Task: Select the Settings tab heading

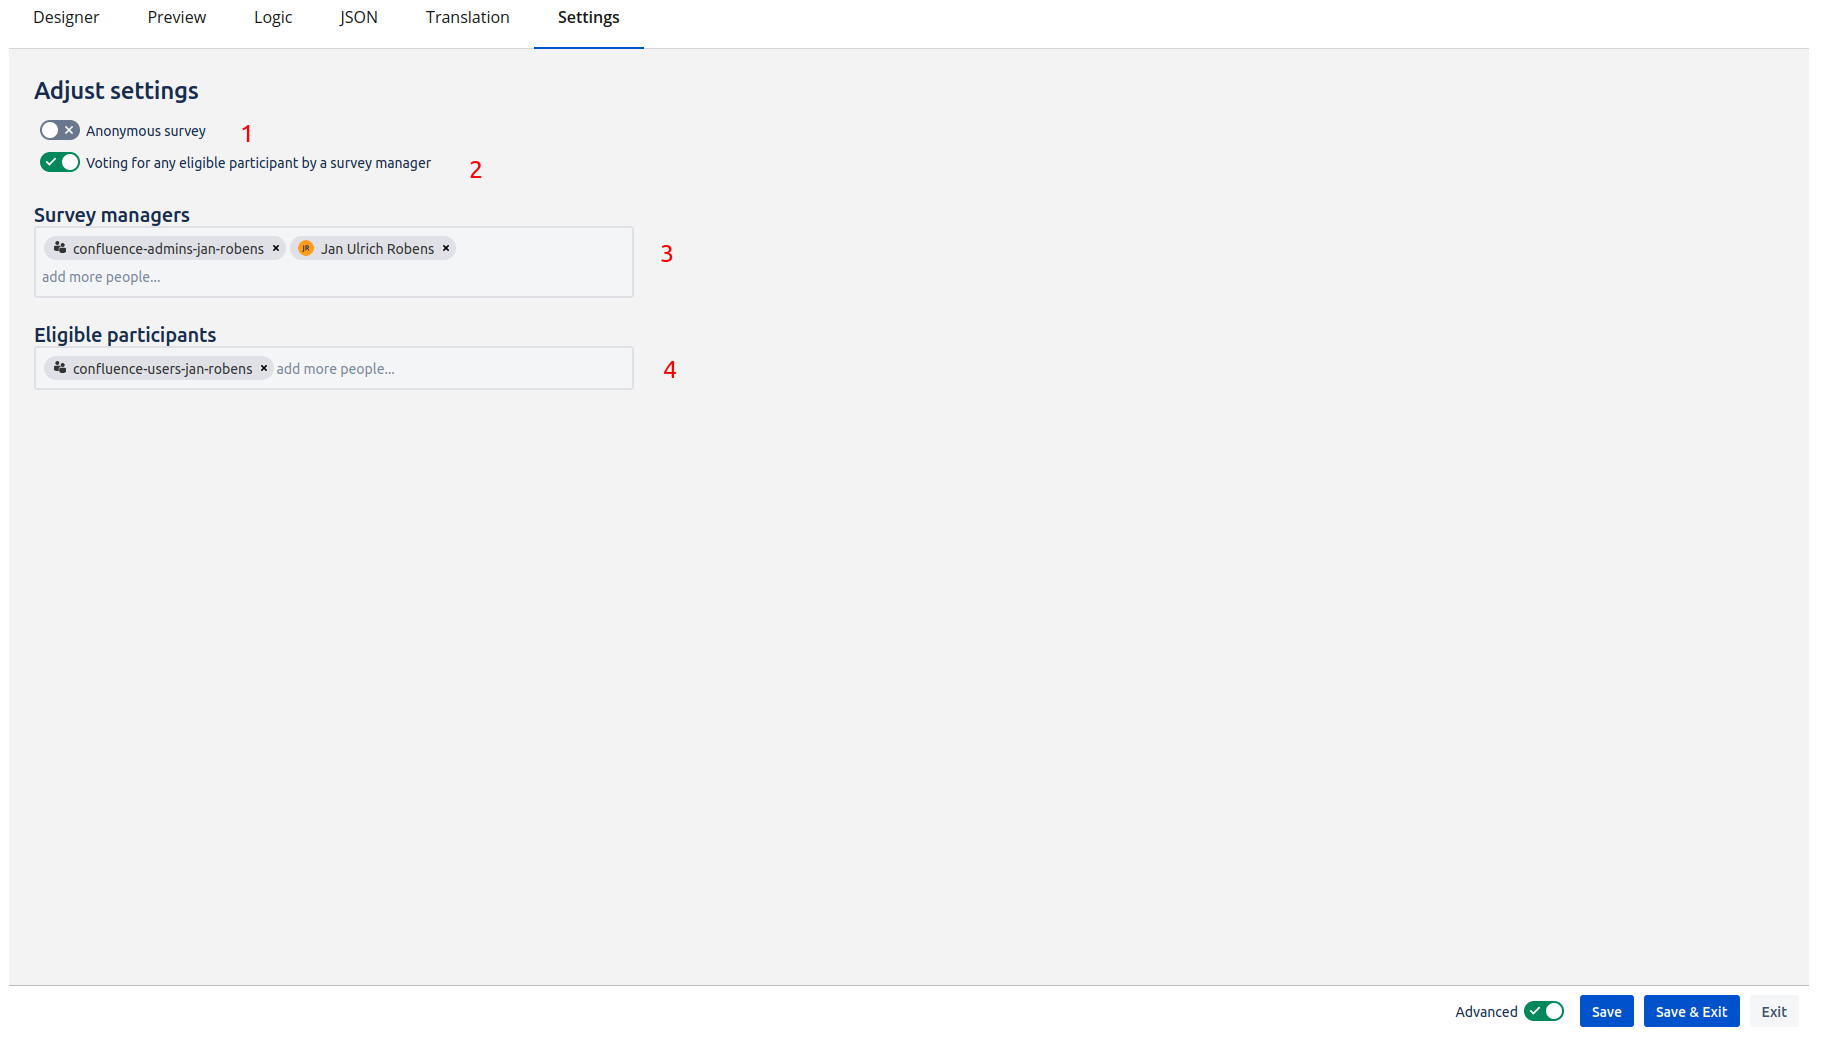Action: (x=588, y=17)
